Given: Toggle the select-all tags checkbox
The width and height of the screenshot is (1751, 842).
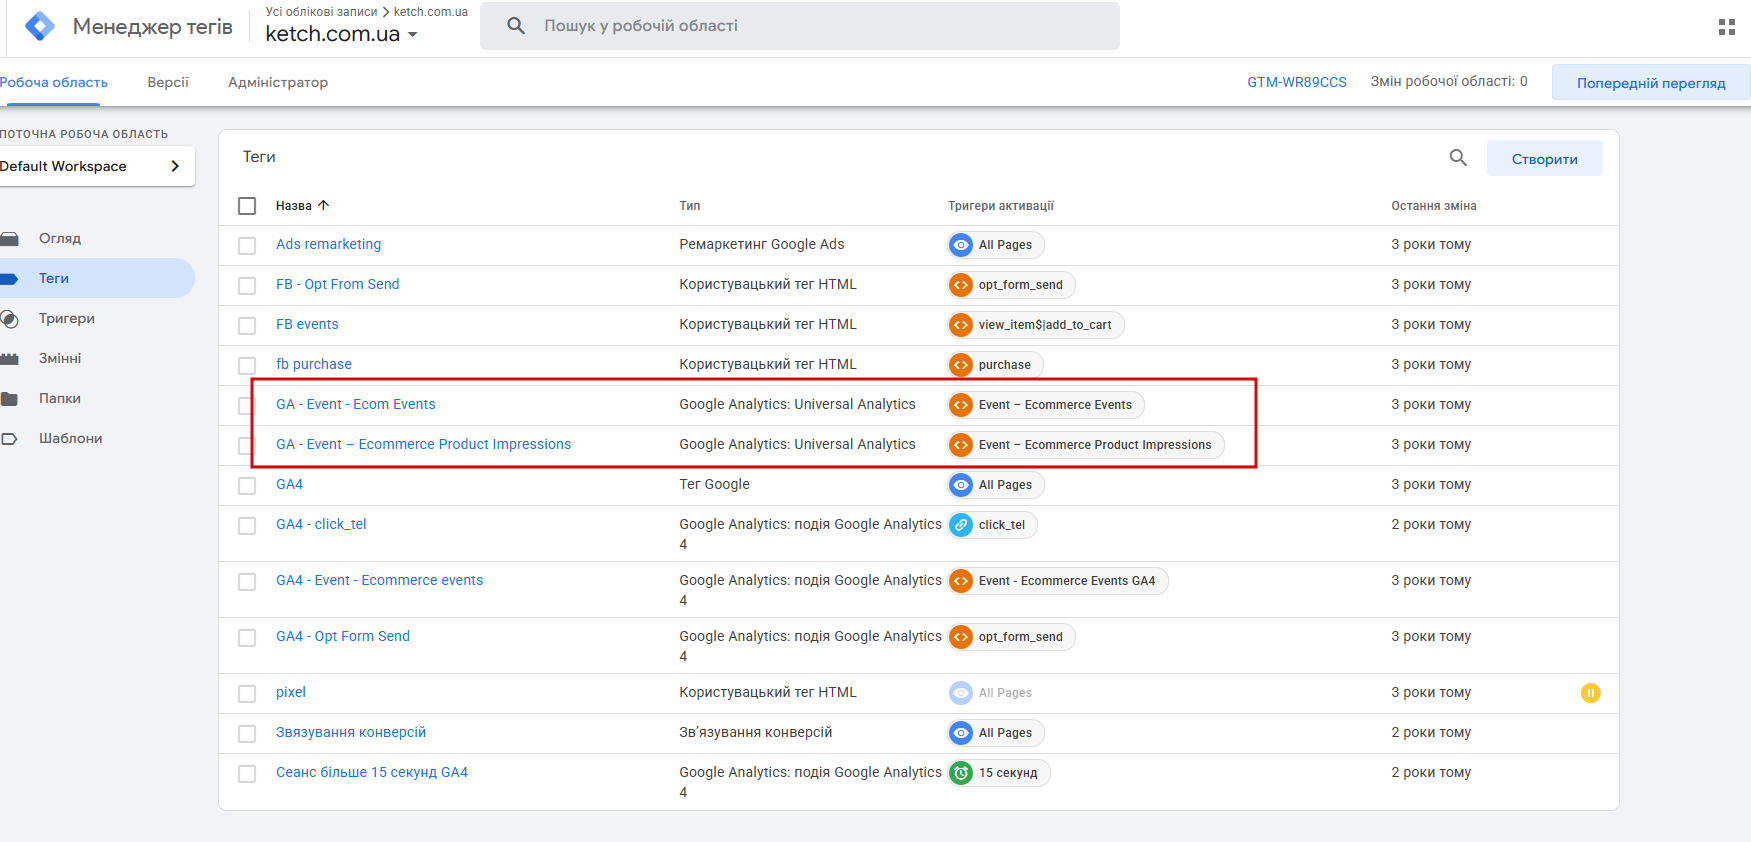Looking at the screenshot, I should pyautogui.click(x=247, y=206).
